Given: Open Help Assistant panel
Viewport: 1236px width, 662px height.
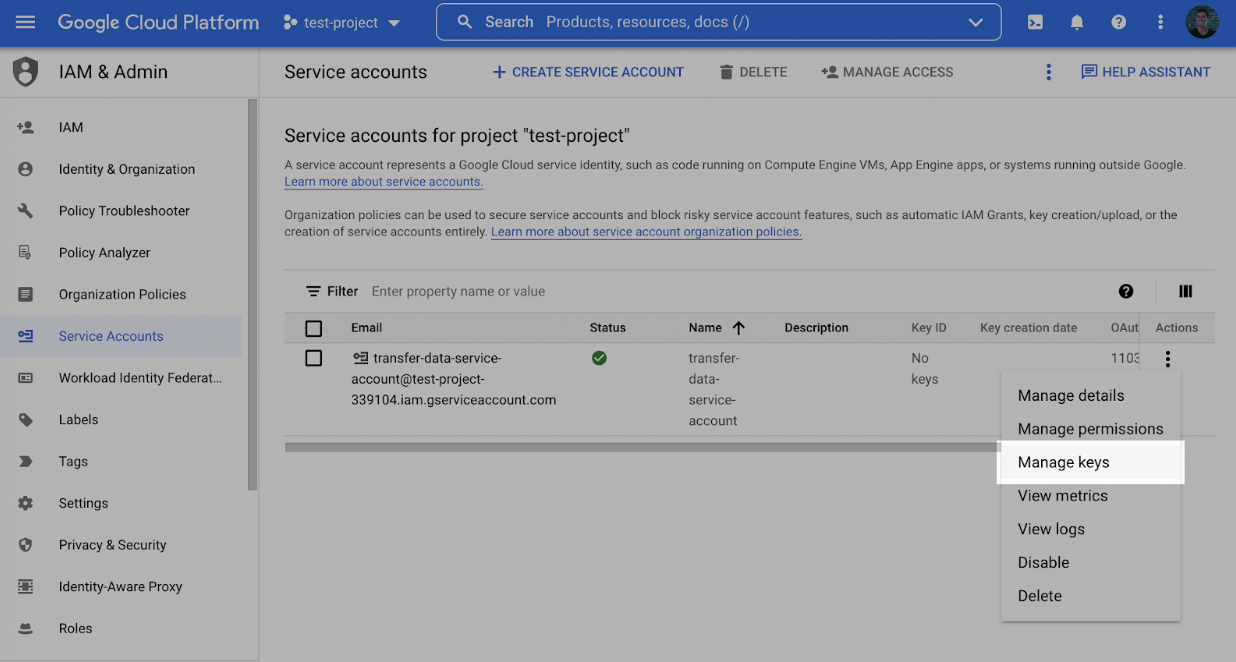Looking at the screenshot, I should pos(1146,72).
